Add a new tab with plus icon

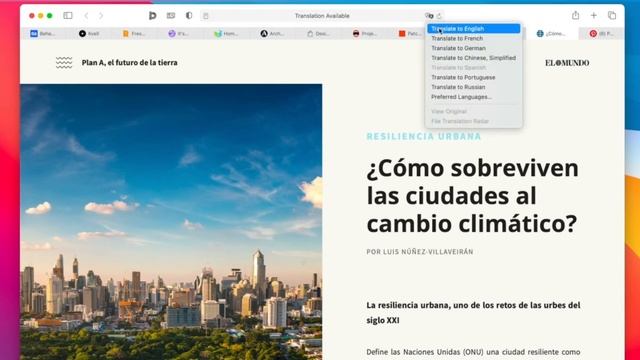(x=593, y=16)
